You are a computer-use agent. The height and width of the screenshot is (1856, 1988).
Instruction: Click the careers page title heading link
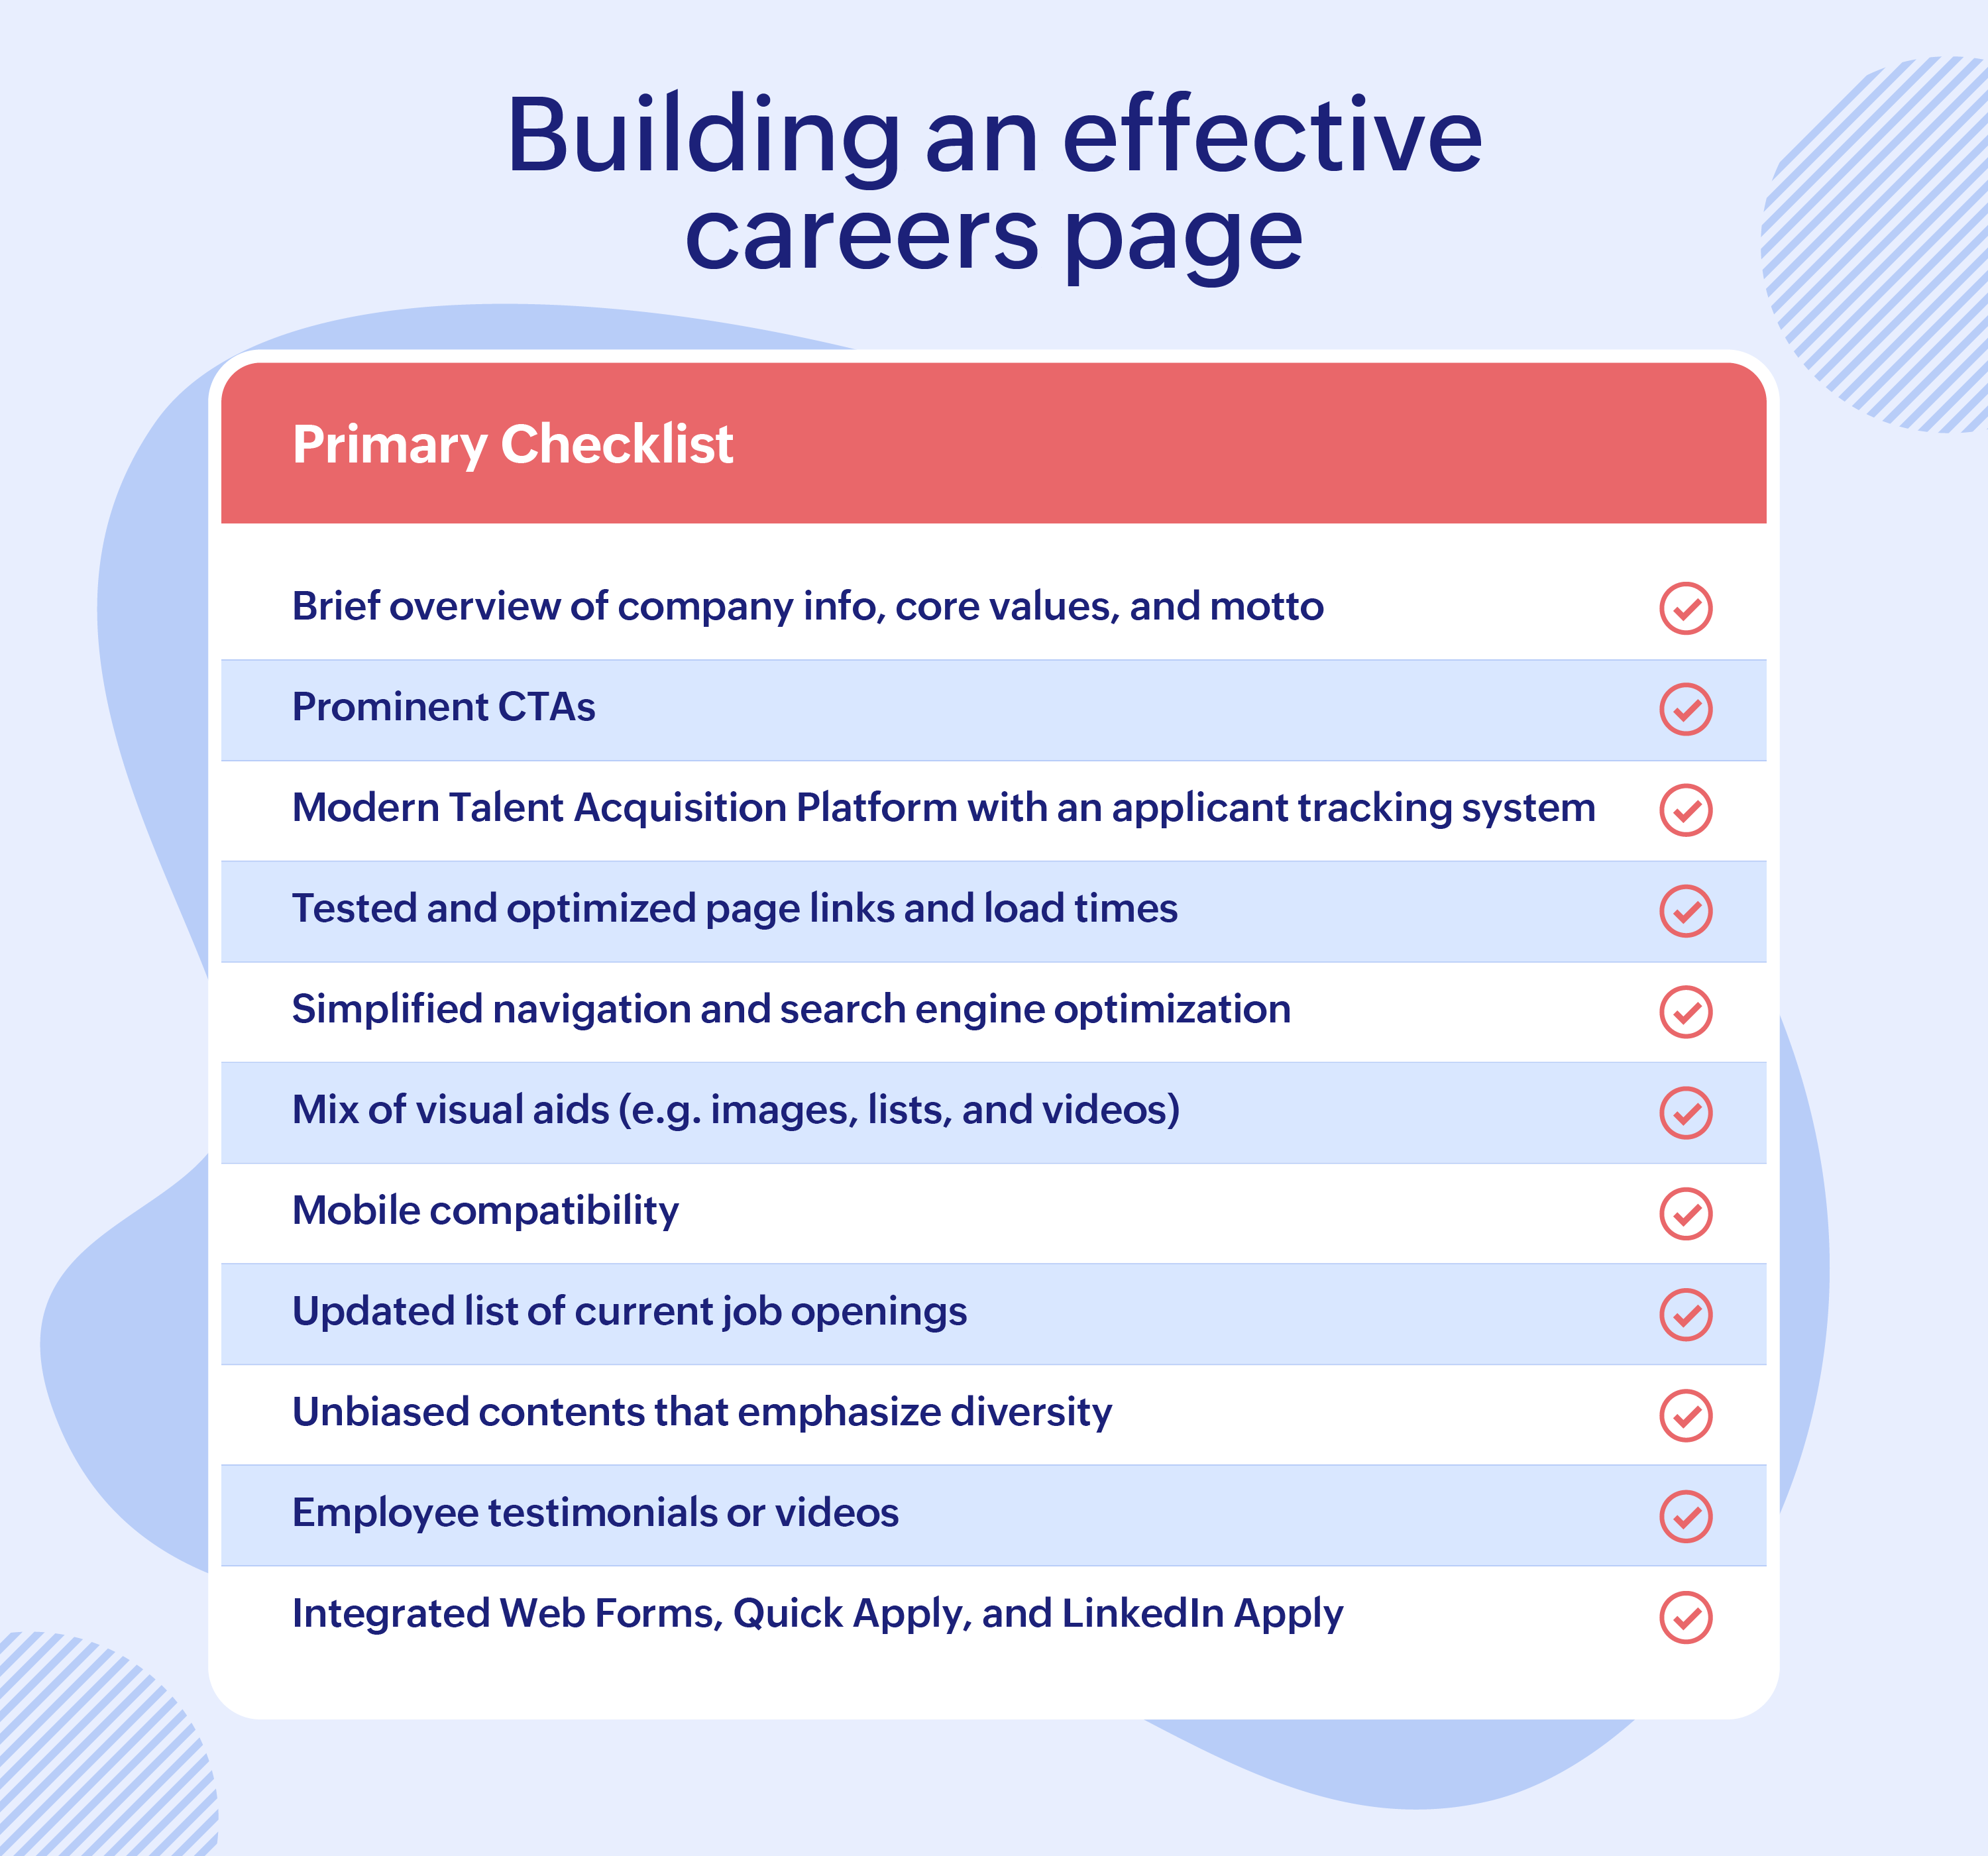click(994, 173)
